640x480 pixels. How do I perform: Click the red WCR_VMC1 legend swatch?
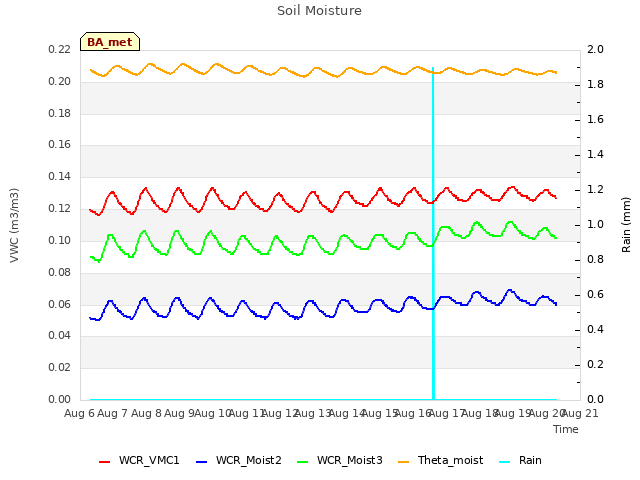pos(104,462)
